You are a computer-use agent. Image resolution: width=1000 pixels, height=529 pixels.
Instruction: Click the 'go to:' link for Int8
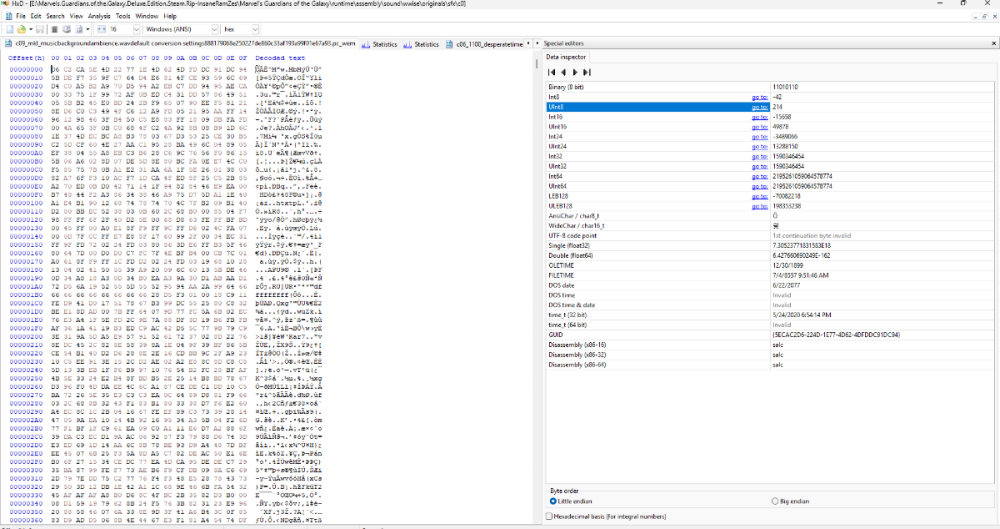pos(759,97)
